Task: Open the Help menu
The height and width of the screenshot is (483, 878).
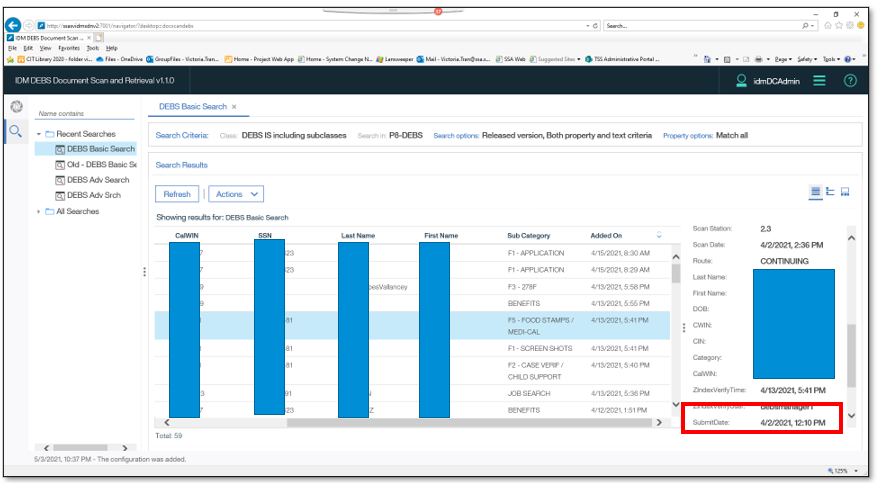Action: tap(112, 48)
